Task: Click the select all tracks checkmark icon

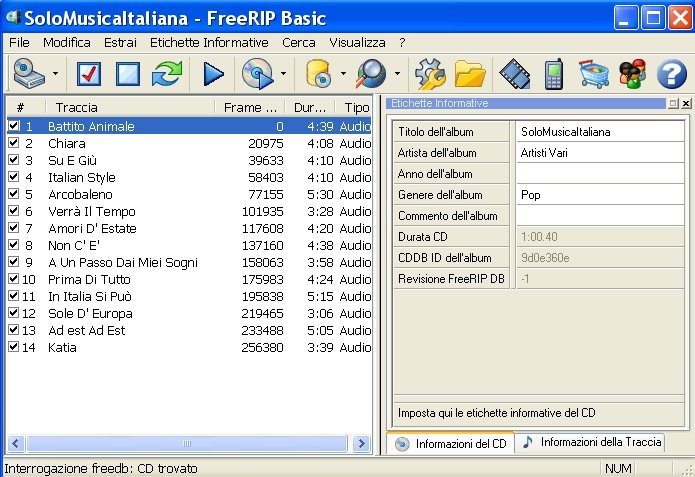Action: click(89, 74)
